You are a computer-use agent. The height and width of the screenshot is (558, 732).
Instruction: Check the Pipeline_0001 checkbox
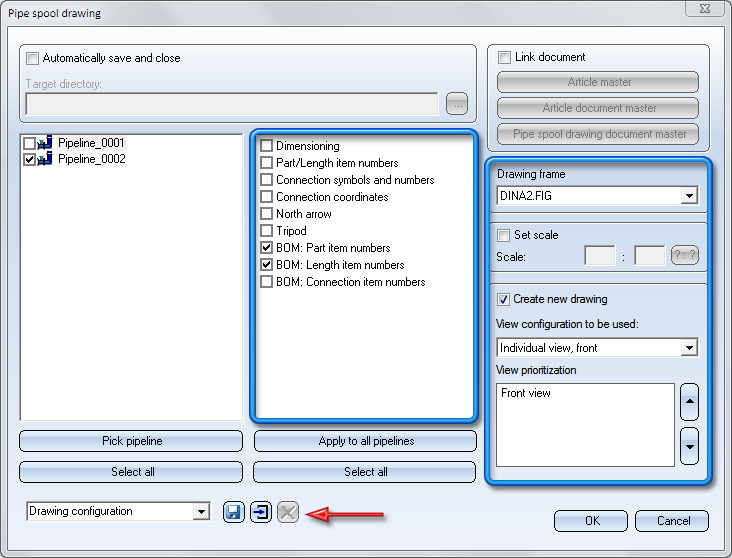(x=29, y=143)
